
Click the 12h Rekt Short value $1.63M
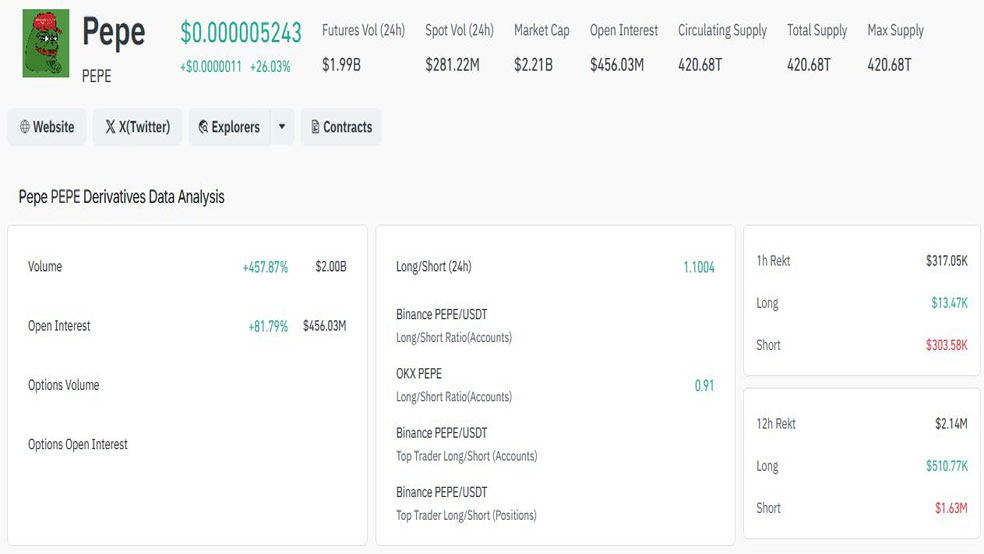(950, 508)
